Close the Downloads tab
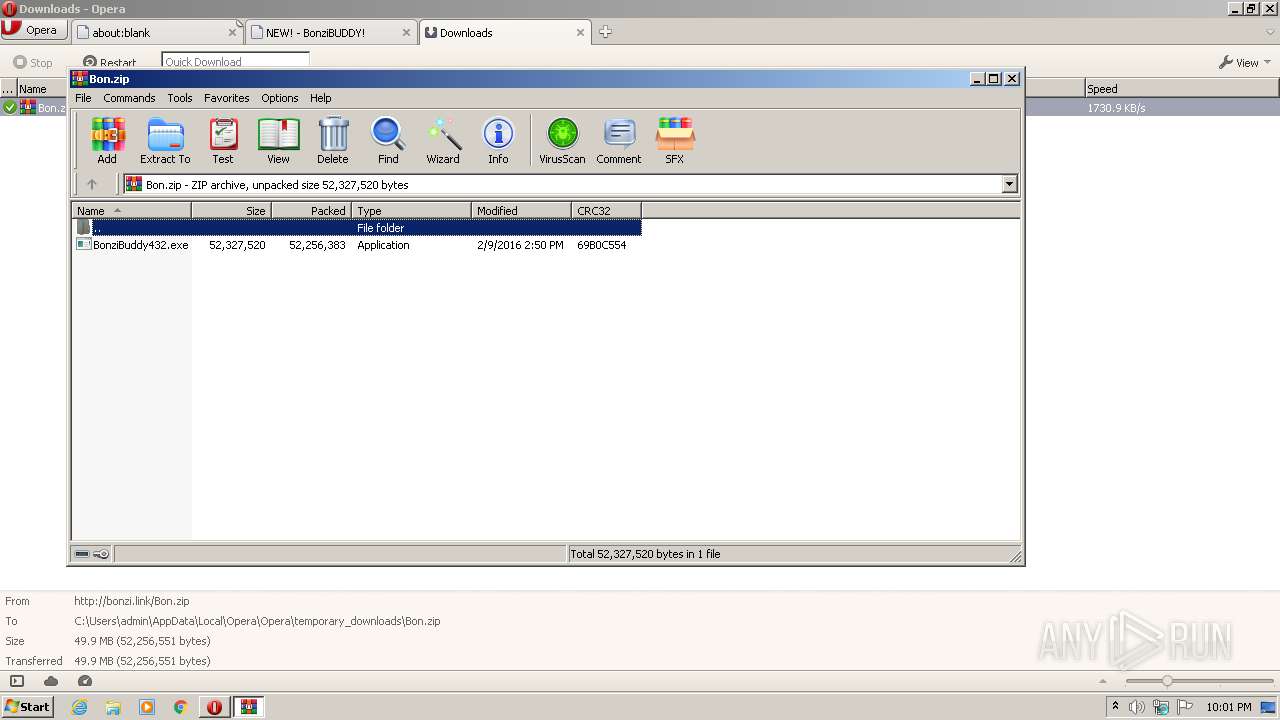1280x720 pixels. [580, 32]
